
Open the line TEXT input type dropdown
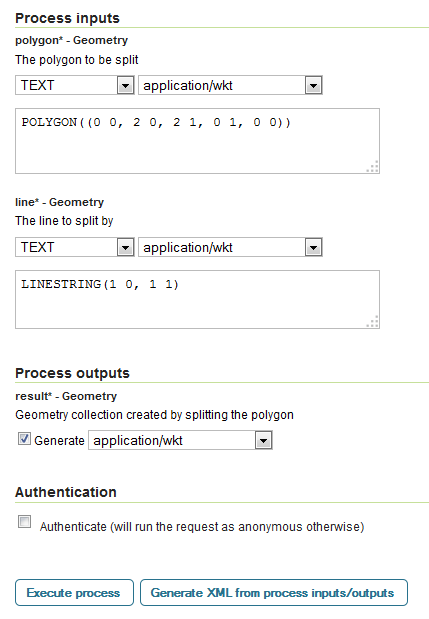tap(75, 247)
